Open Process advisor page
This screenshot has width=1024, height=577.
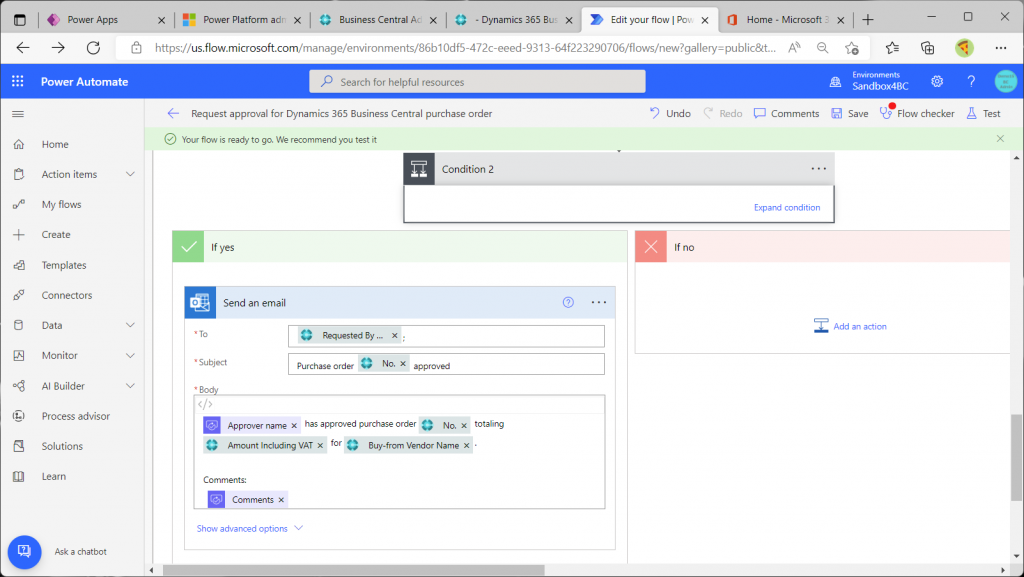pyautogui.click(x=76, y=416)
